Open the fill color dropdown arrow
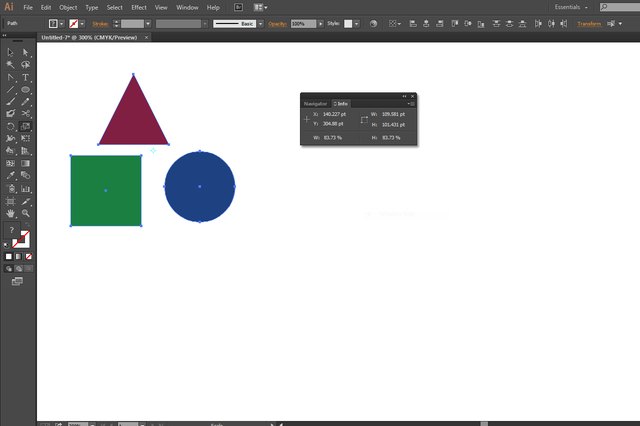Screen dimensions: 640x426 (62, 24)
